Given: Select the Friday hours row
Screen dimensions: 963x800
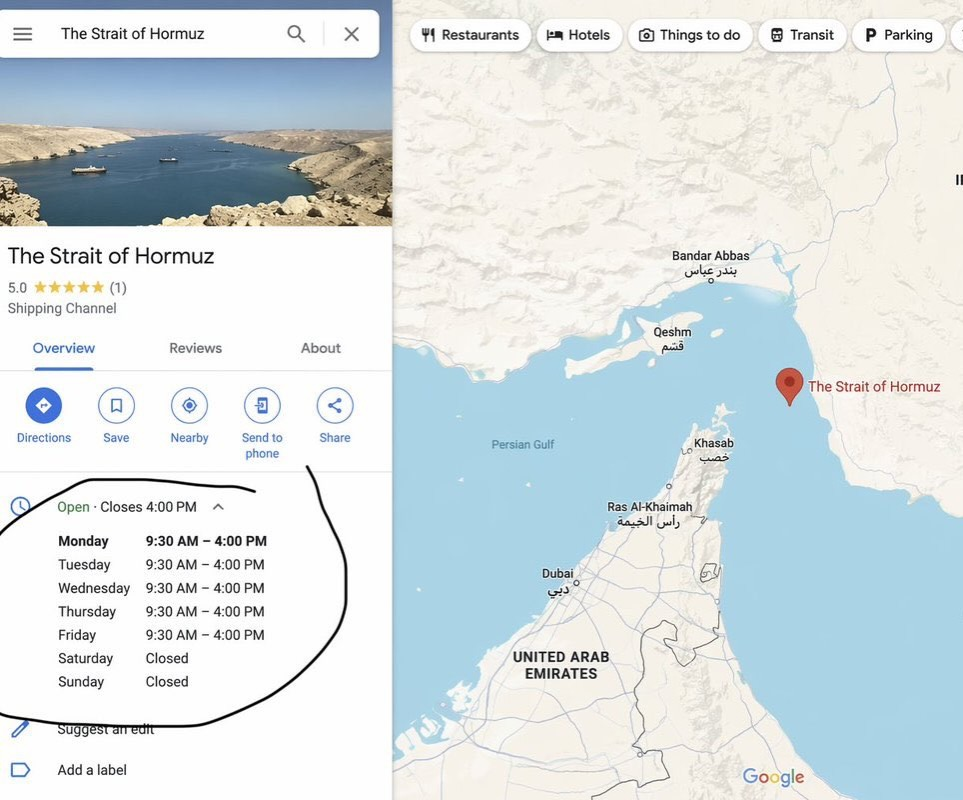Looking at the screenshot, I should 162,635.
